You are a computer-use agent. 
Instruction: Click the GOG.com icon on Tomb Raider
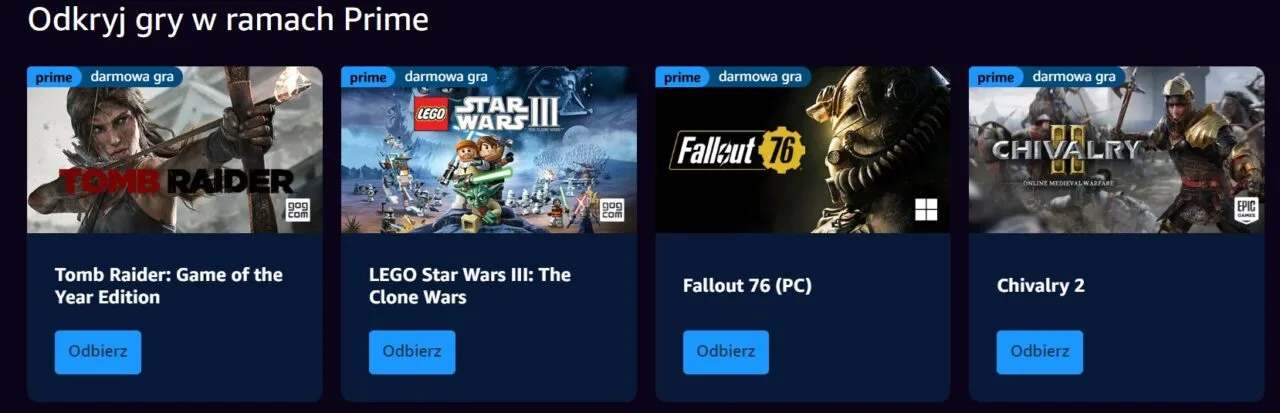pos(298,210)
